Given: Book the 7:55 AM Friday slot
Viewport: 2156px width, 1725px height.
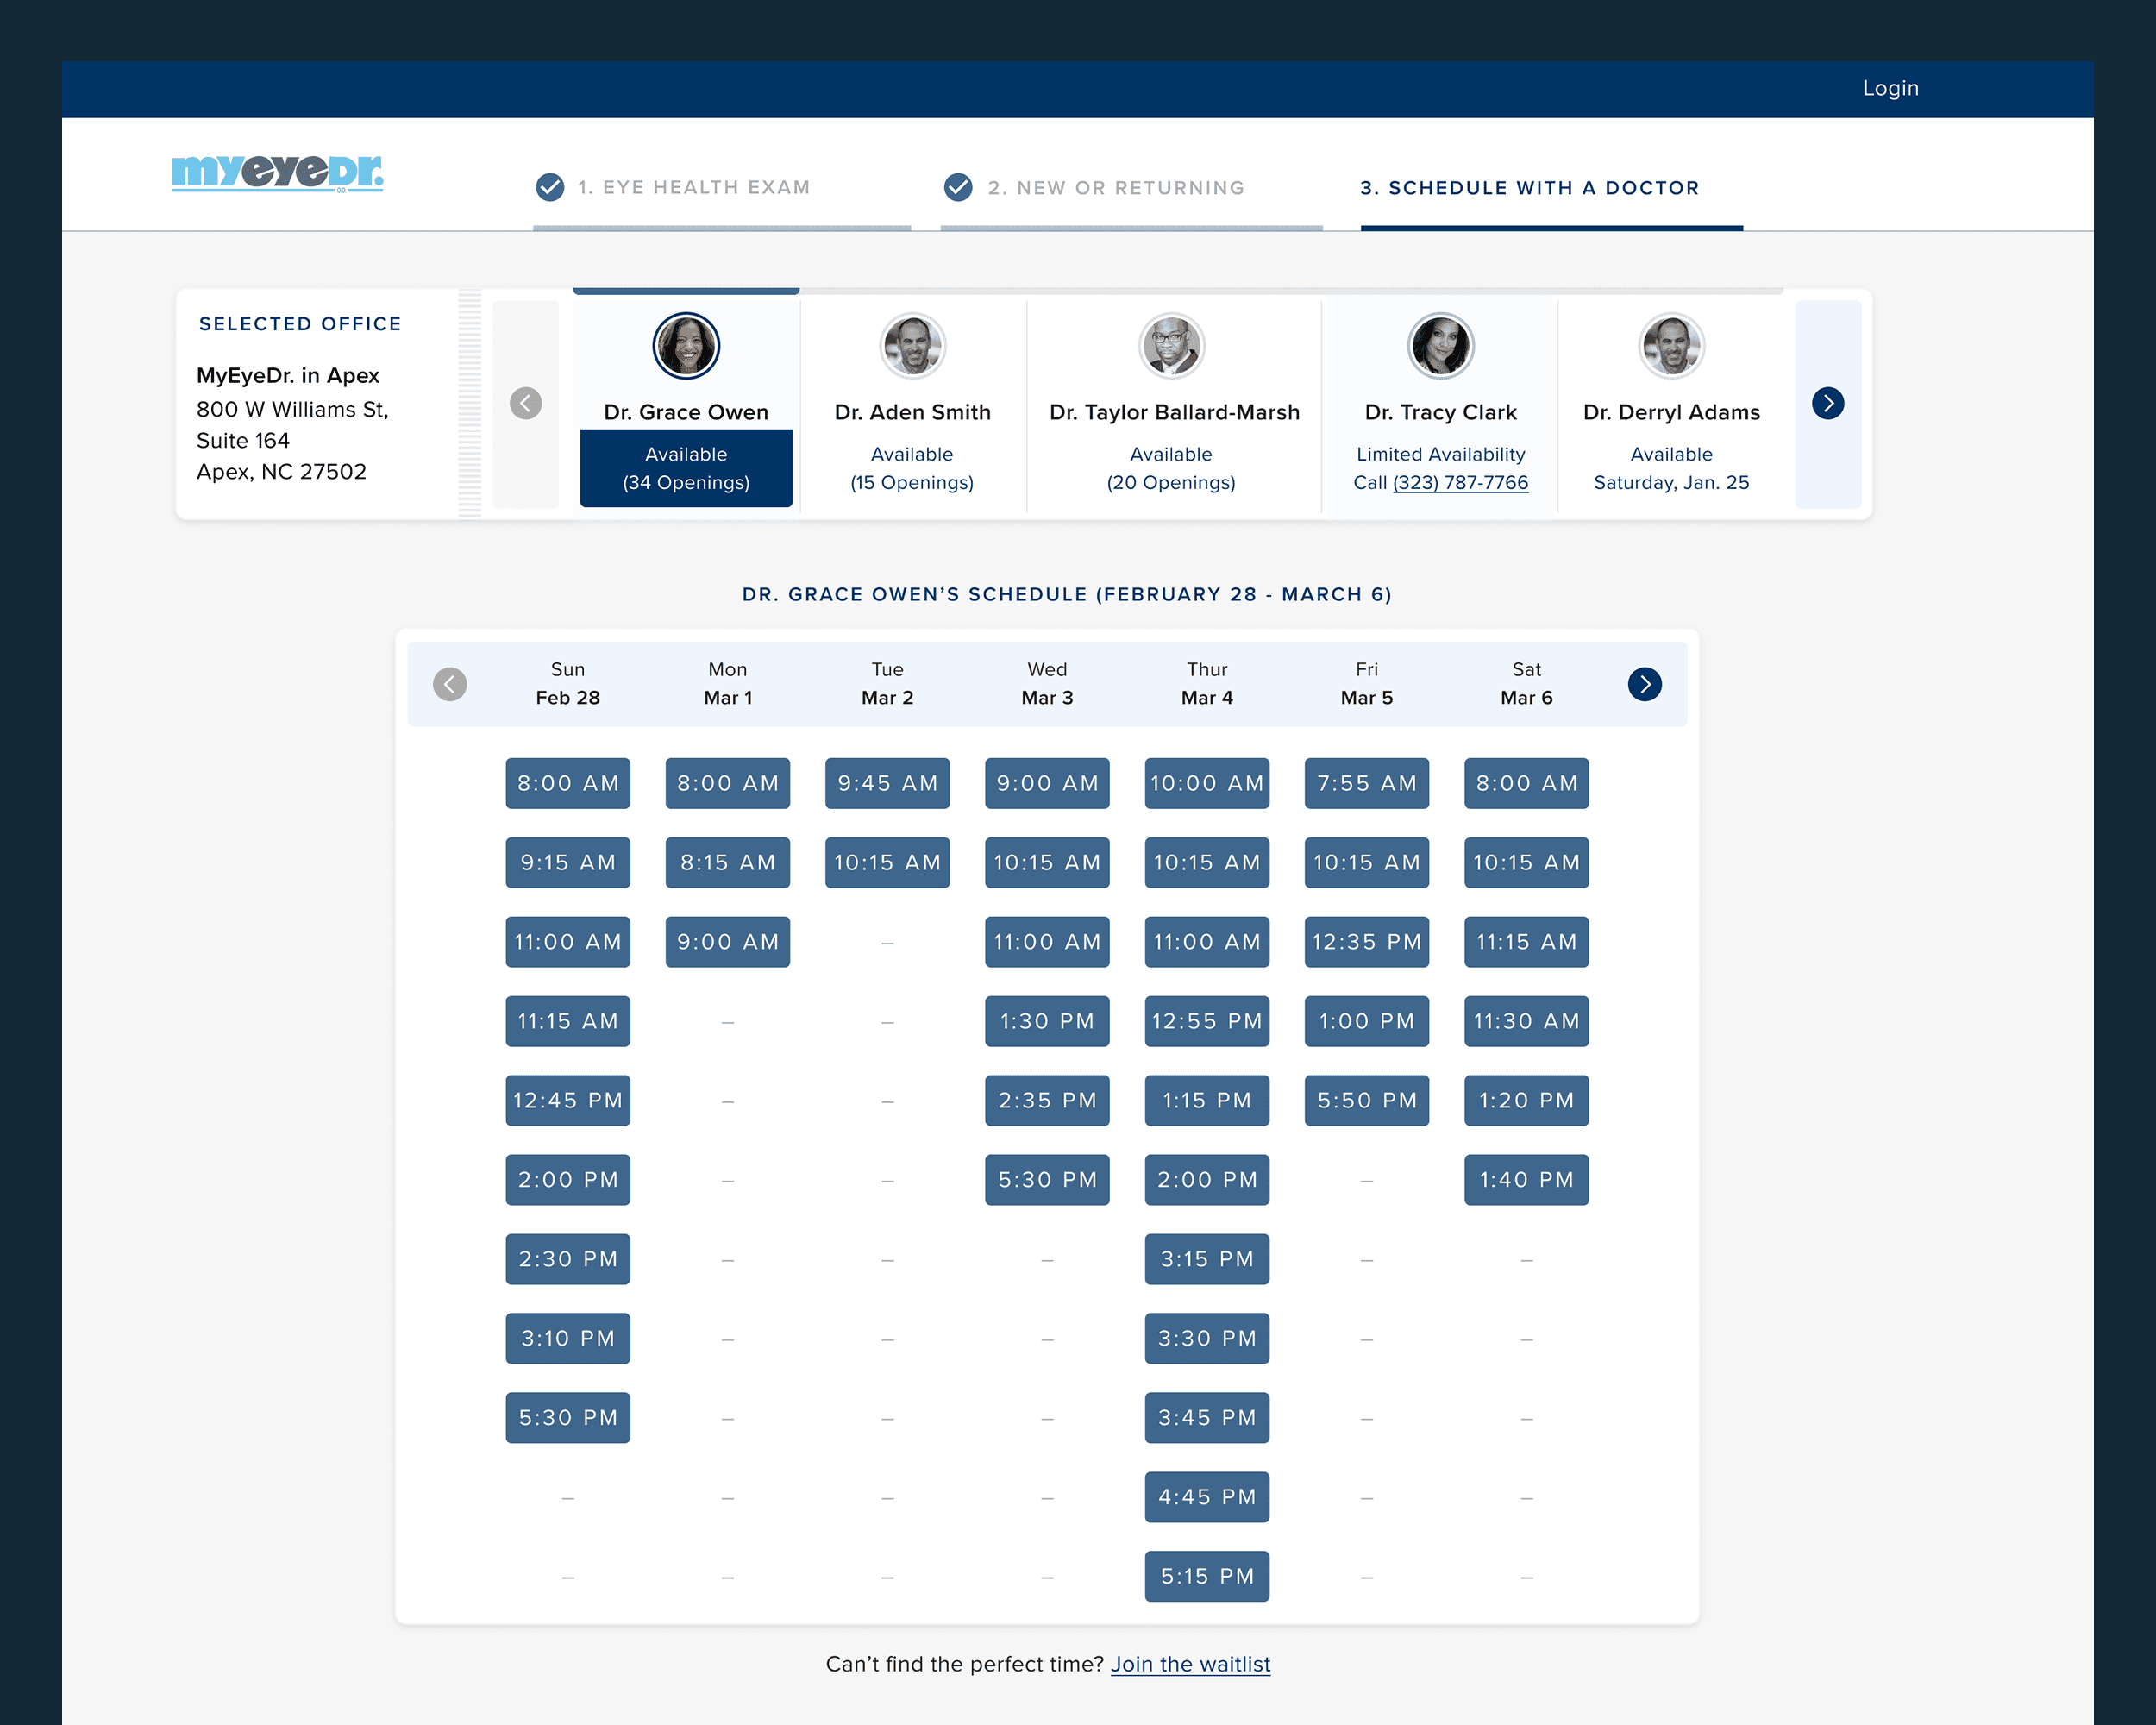Looking at the screenshot, I should click(x=1366, y=783).
